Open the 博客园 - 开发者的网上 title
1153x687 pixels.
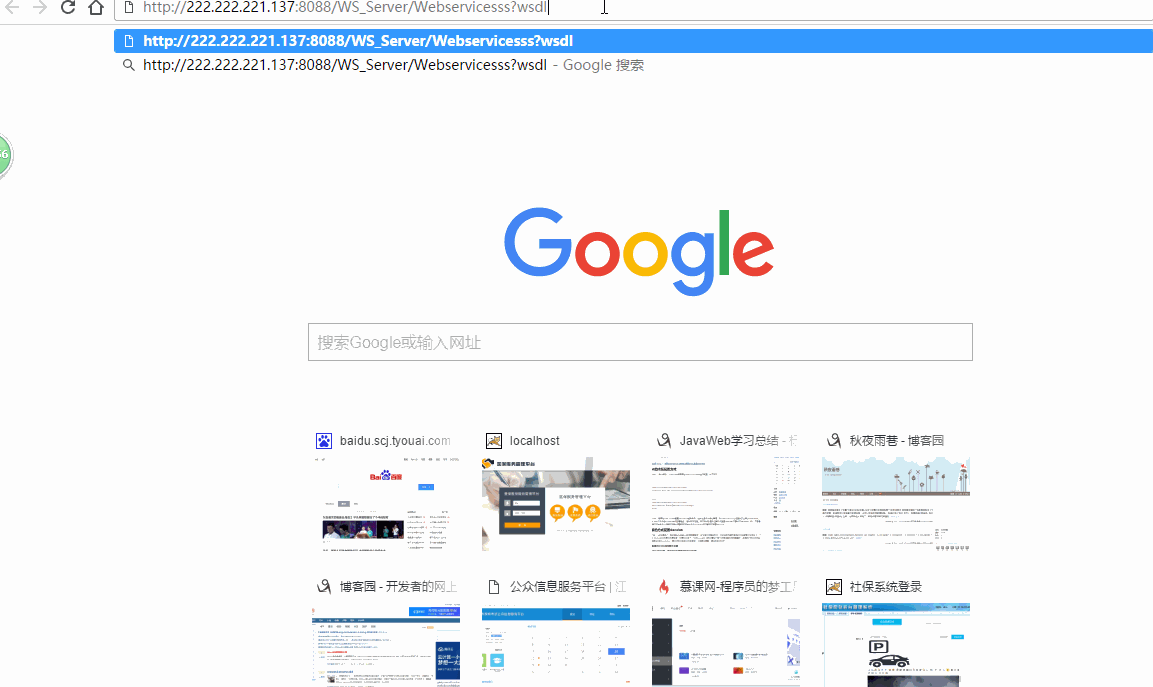click(398, 586)
